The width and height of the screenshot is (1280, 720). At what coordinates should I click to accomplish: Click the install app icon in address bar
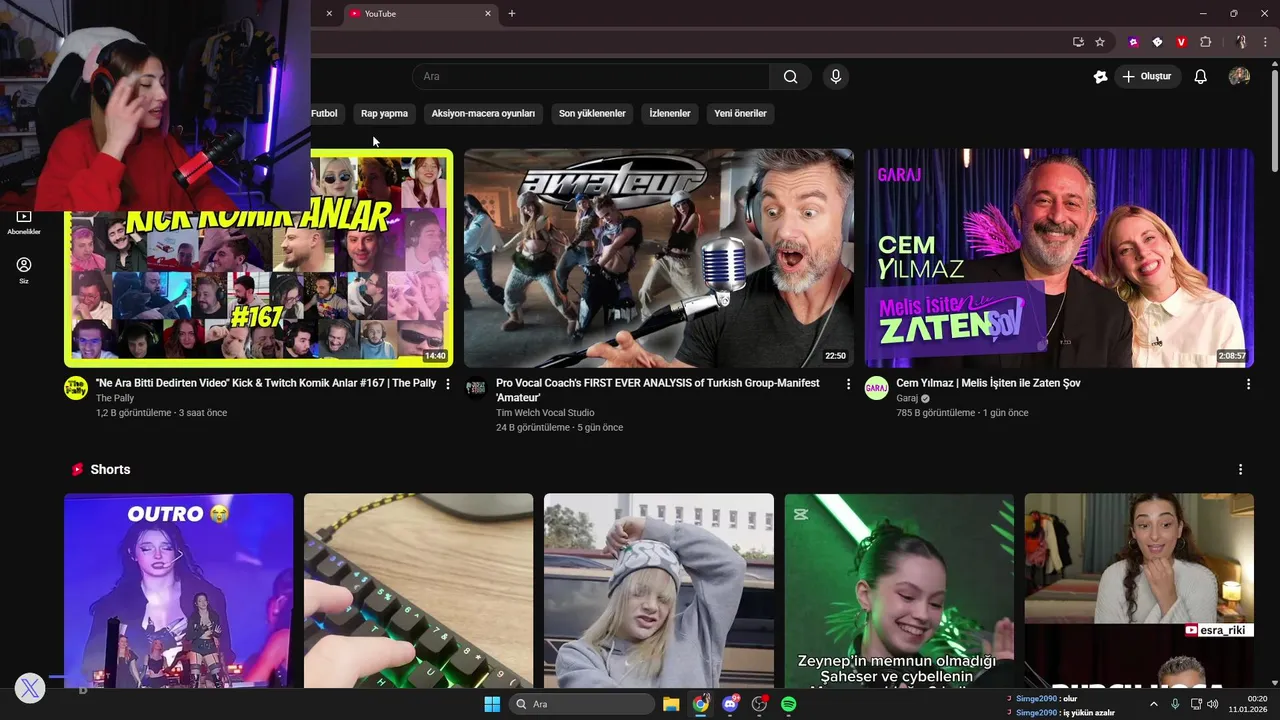pyautogui.click(x=1078, y=42)
